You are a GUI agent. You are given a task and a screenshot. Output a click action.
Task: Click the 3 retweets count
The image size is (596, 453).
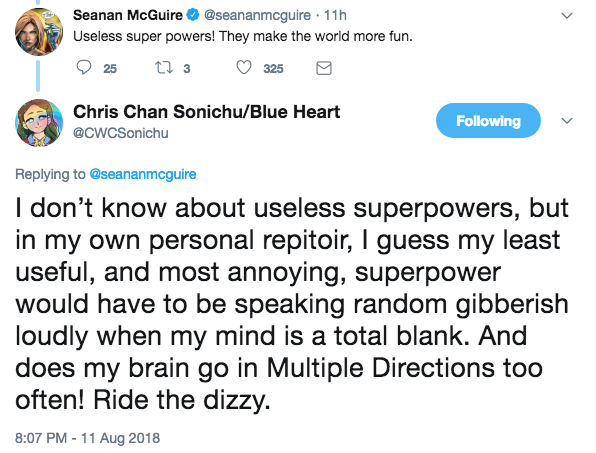(x=187, y=68)
